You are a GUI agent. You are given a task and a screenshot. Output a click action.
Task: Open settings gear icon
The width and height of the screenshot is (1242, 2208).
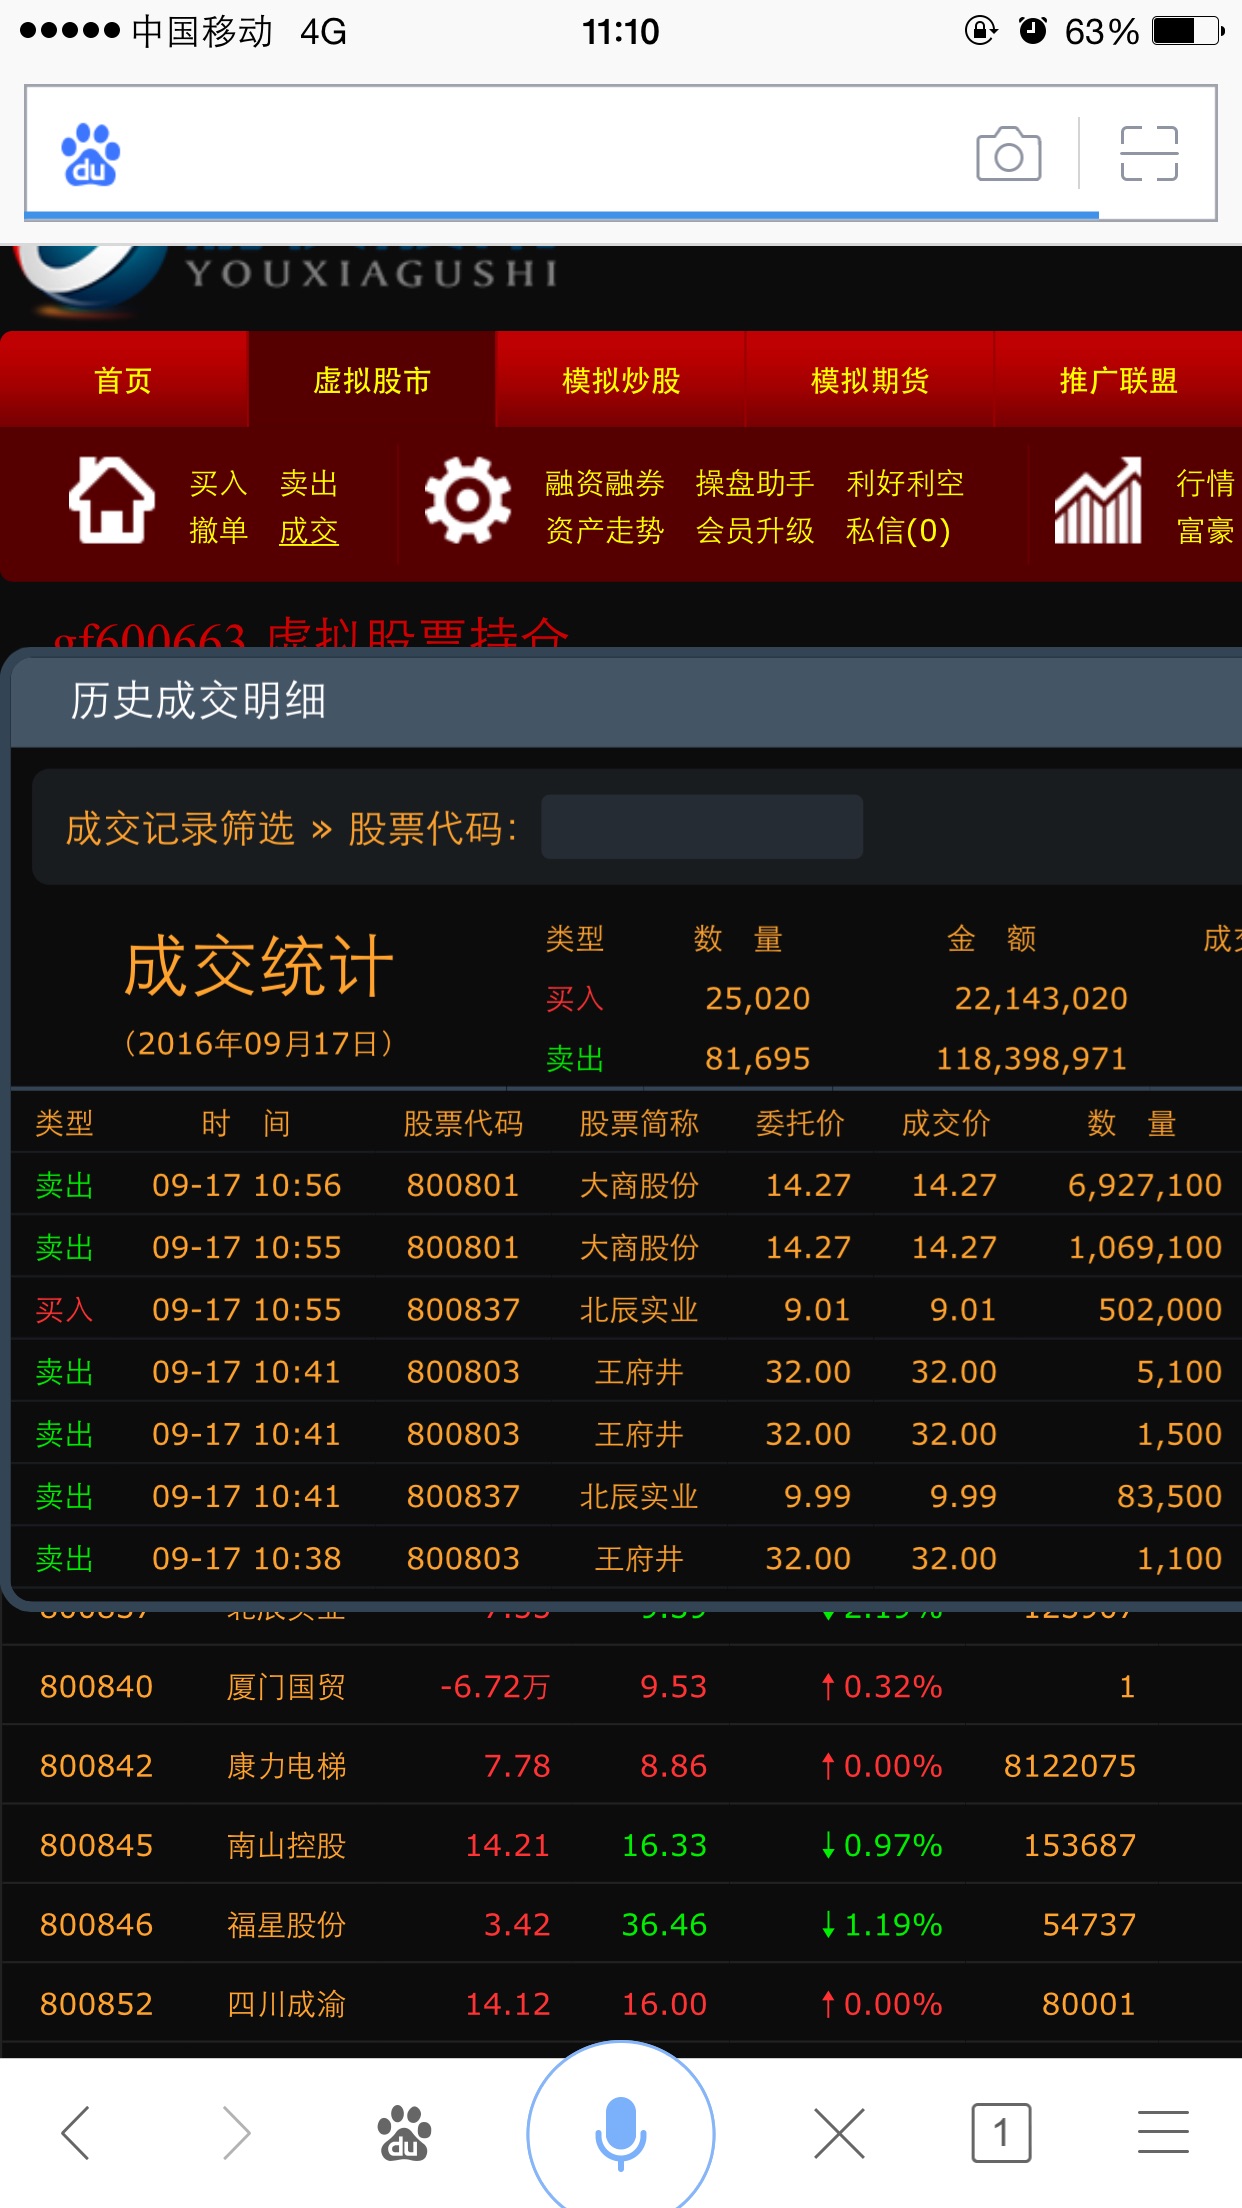pos(467,500)
